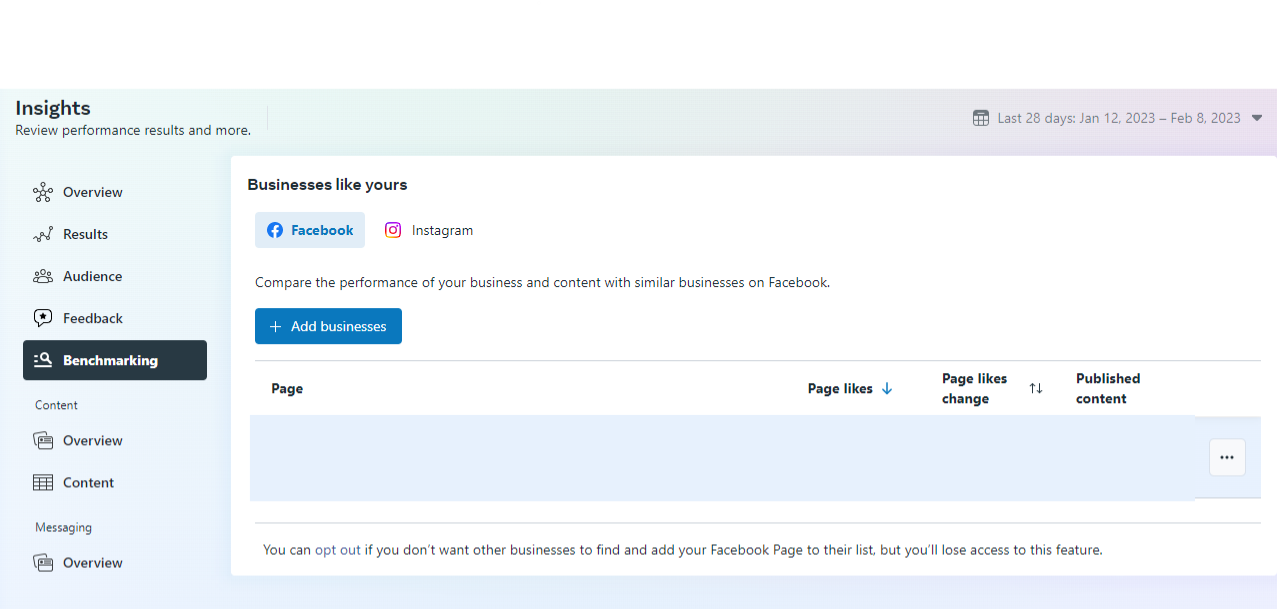Image resolution: width=1277 pixels, height=609 pixels.
Task: Sort by Page likes descending arrow
Action: [x=887, y=389]
